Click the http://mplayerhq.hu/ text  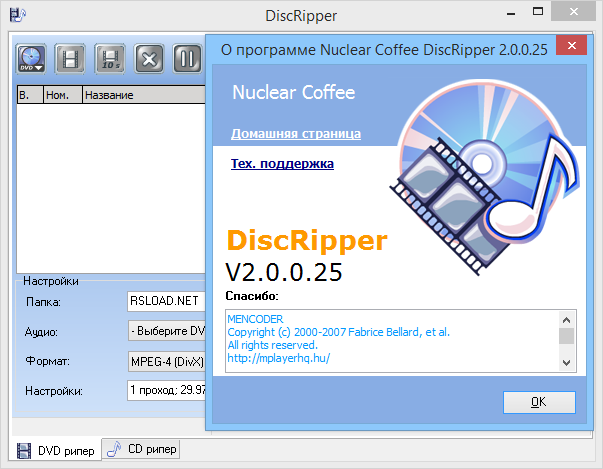tap(278, 358)
